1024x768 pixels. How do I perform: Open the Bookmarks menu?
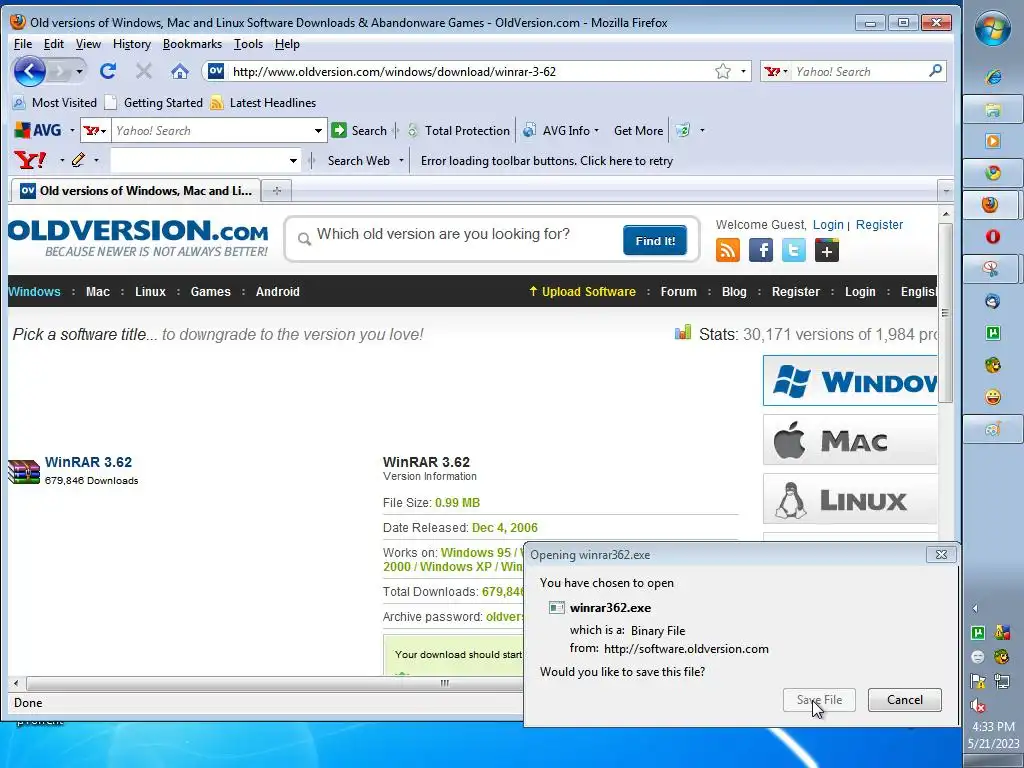(x=192, y=44)
